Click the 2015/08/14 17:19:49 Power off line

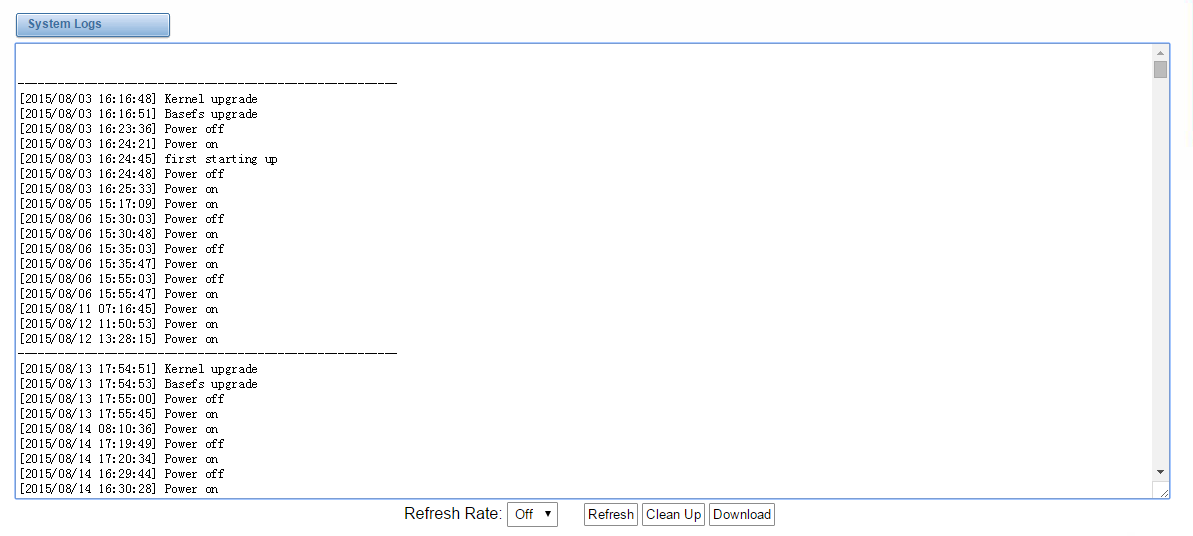click(x=122, y=444)
